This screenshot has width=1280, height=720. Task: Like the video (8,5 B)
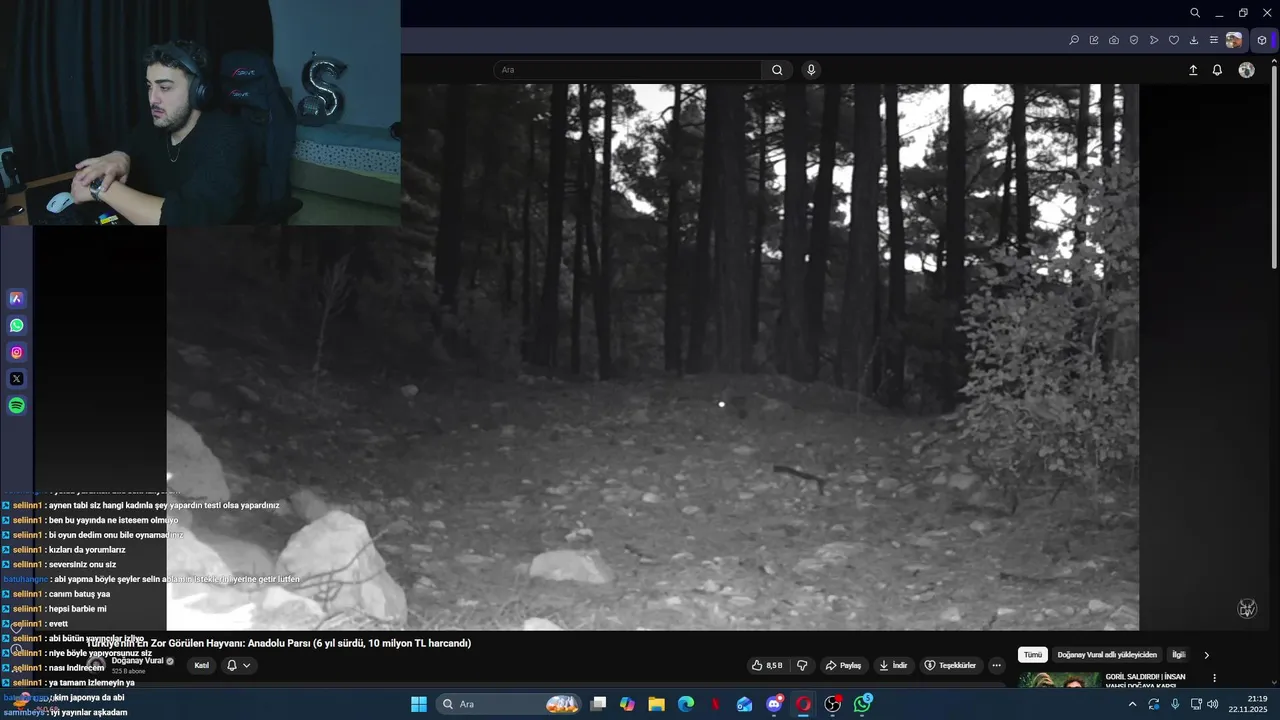767,665
